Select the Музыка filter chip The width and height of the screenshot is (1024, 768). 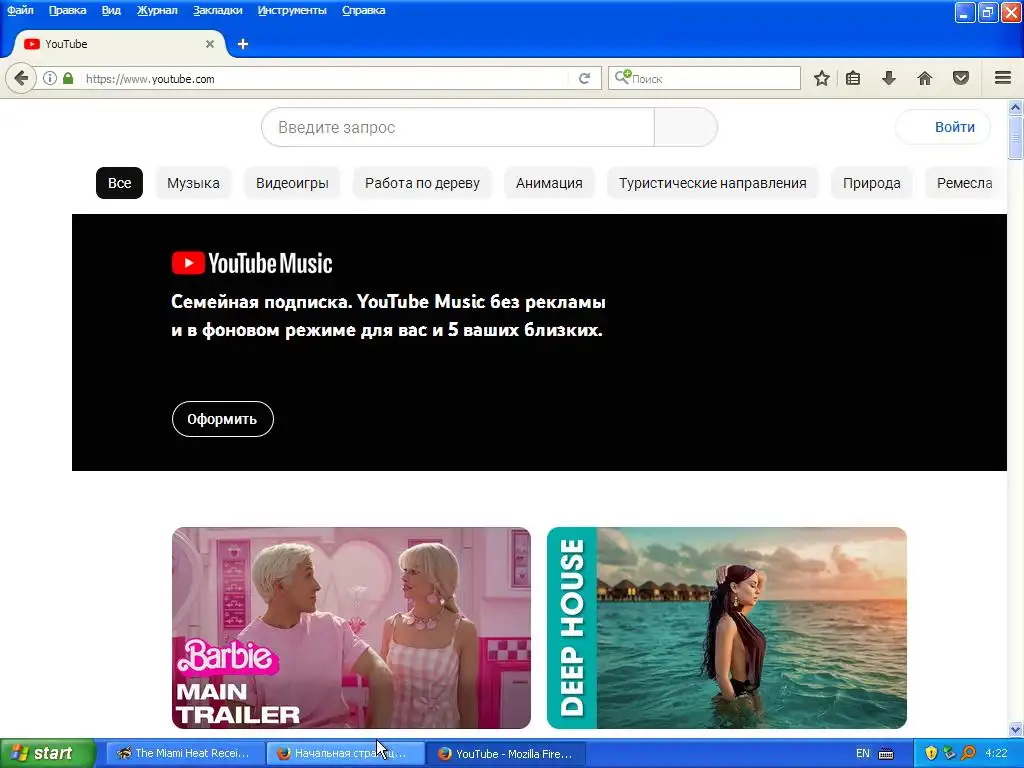pos(193,183)
